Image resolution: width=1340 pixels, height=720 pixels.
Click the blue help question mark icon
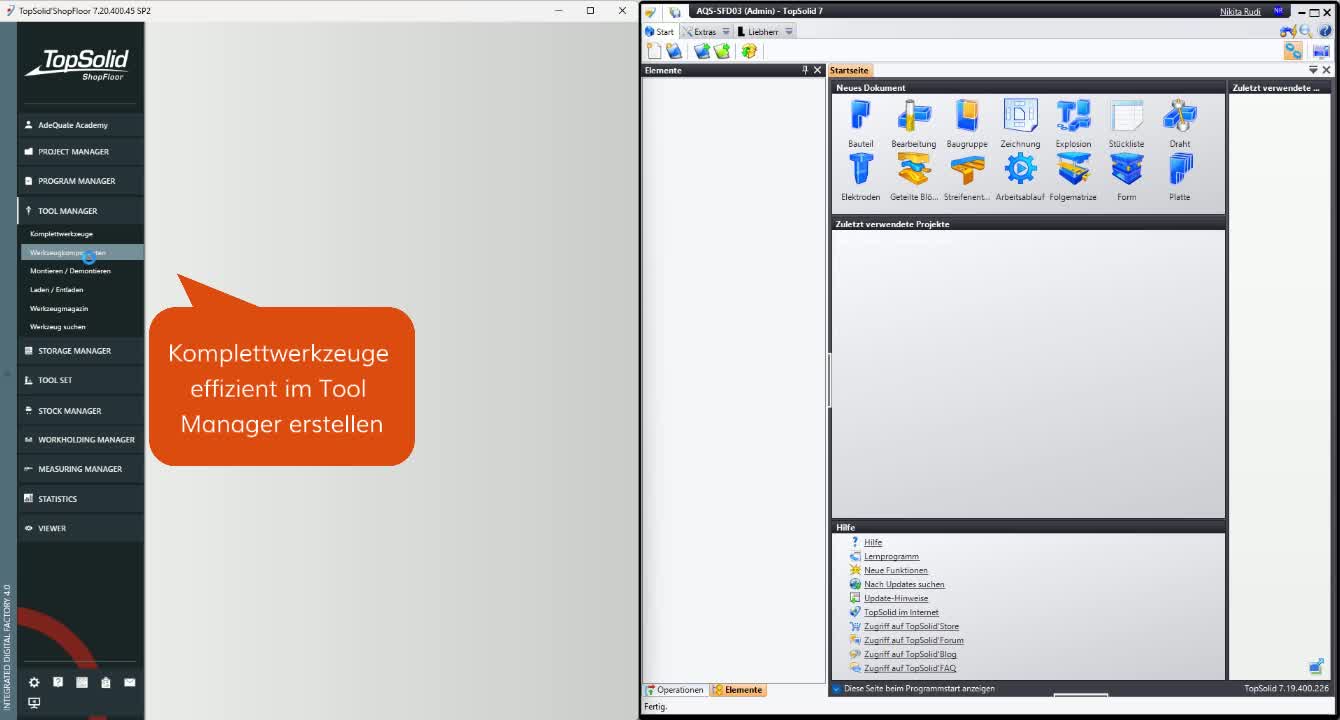point(1325,31)
